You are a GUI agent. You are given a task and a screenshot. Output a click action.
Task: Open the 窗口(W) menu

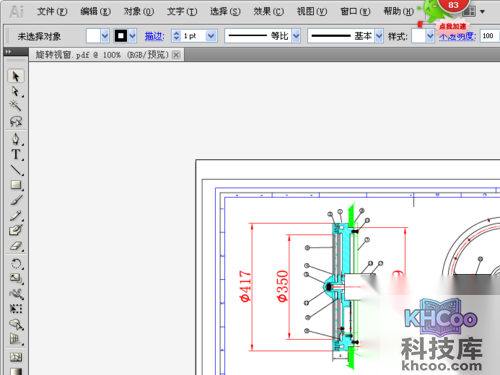point(355,12)
